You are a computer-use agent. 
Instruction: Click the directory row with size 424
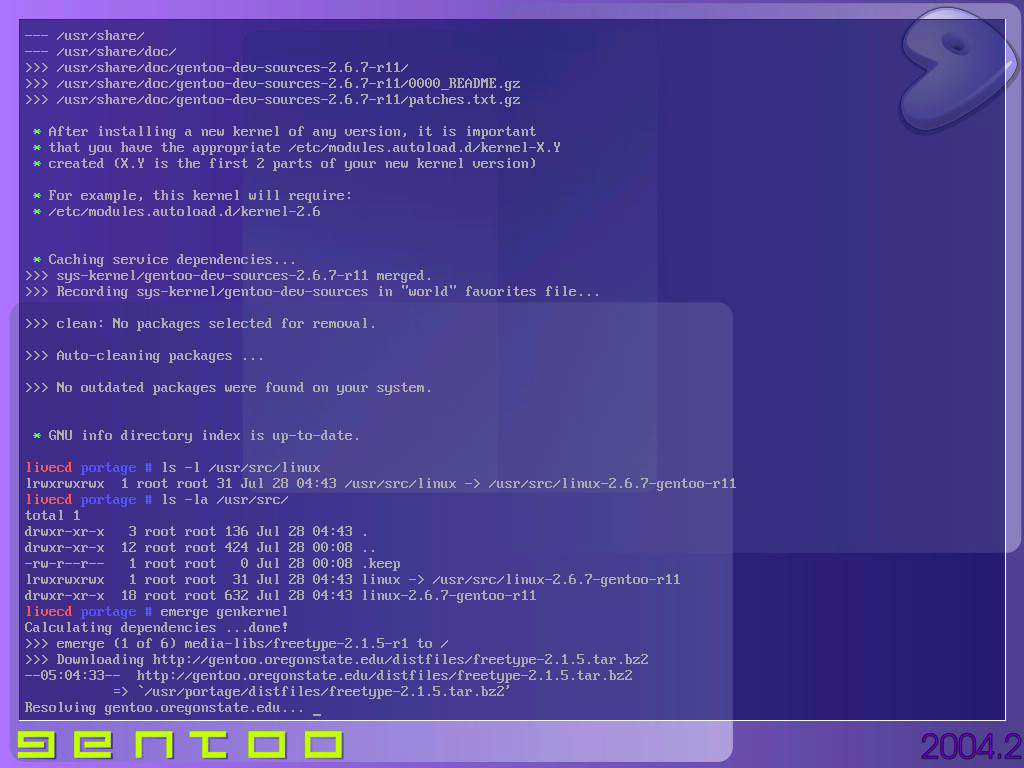pyautogui.click(x=200, y=548)
